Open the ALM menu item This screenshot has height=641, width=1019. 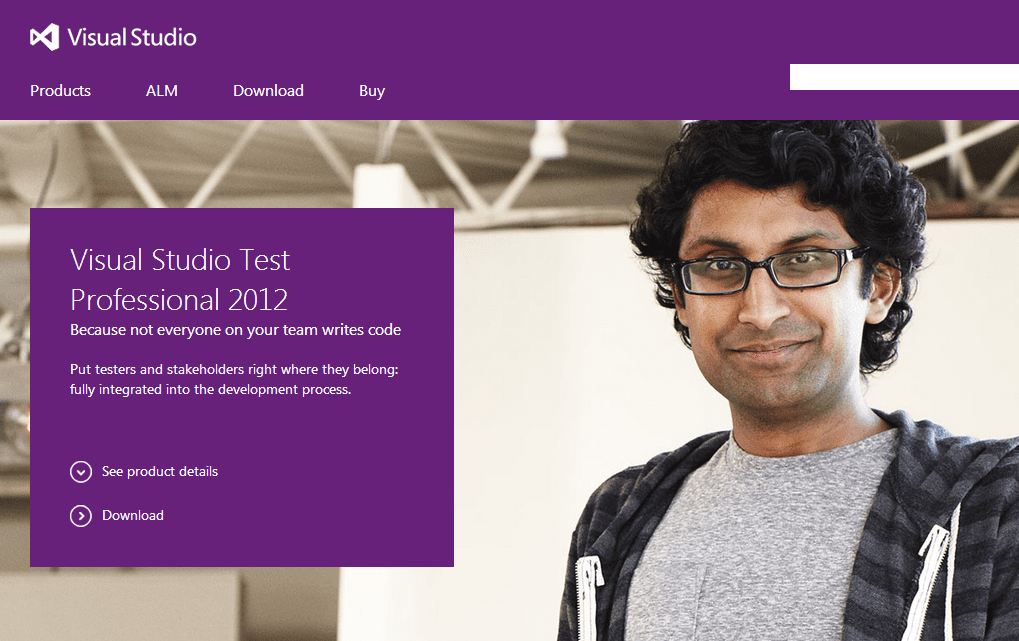point(162,90)
